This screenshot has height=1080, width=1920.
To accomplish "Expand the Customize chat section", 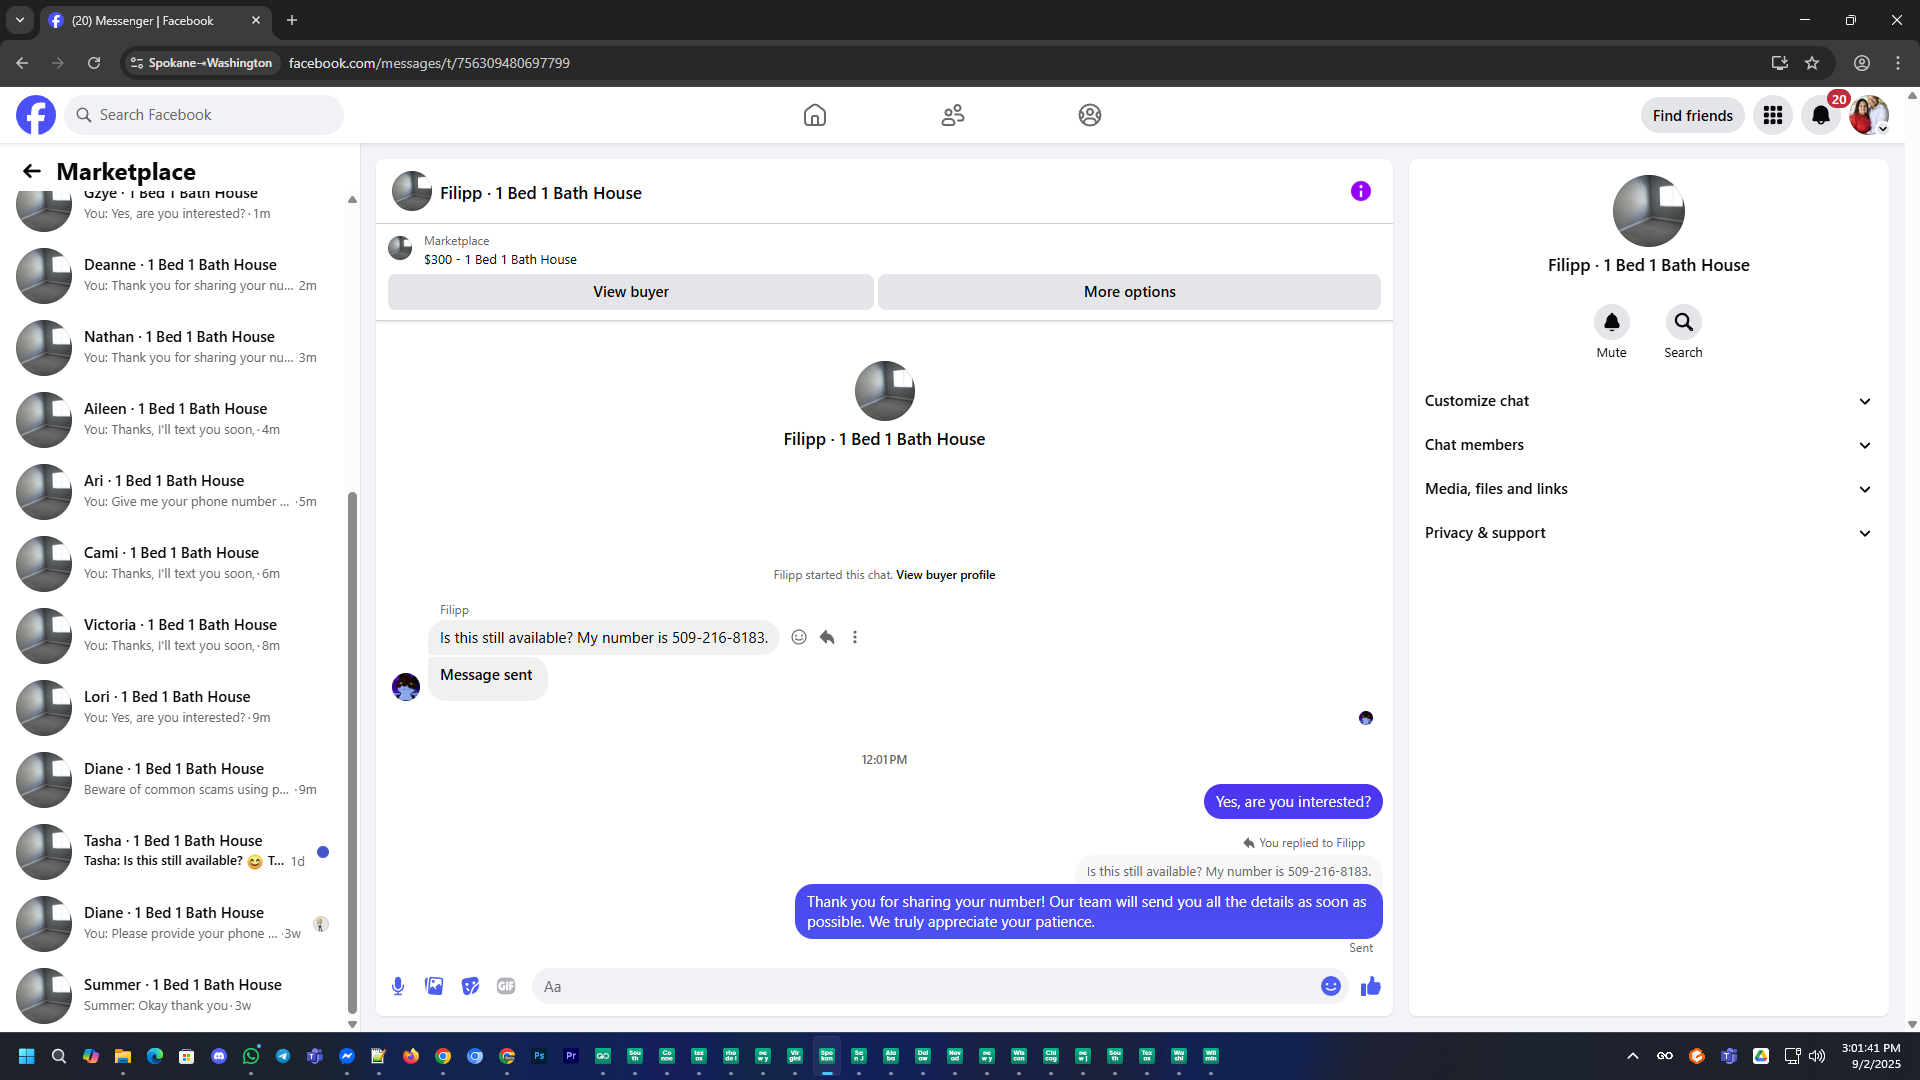I will point(1648,401).
